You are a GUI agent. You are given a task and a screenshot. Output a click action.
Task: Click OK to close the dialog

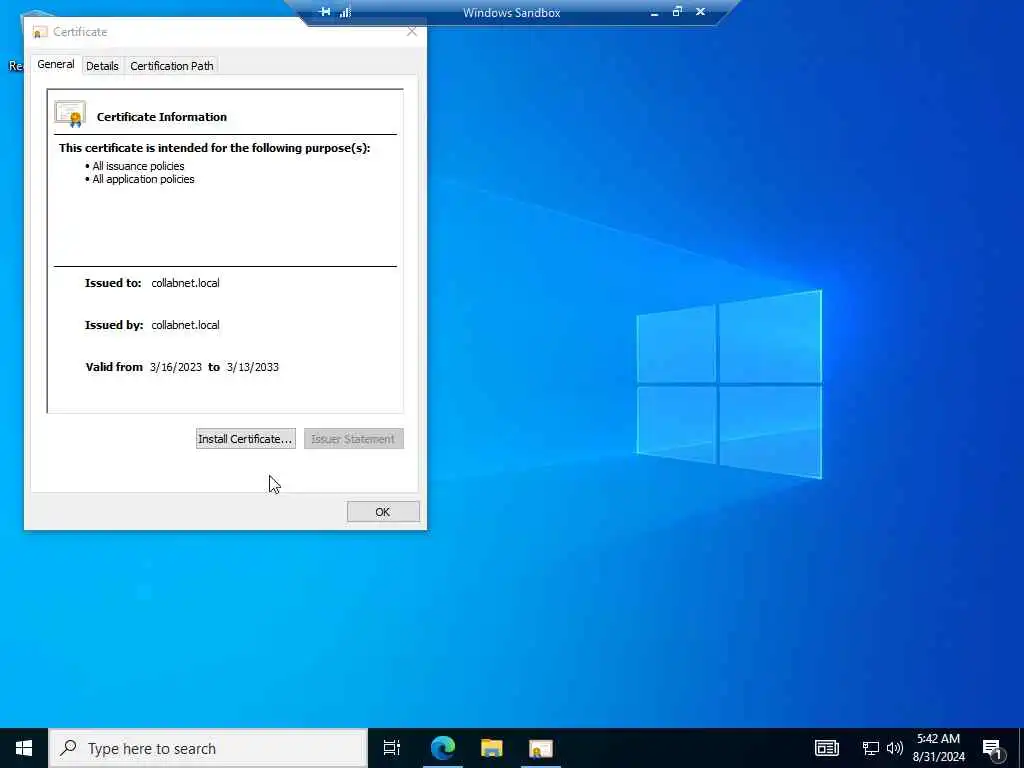(383, 512)
